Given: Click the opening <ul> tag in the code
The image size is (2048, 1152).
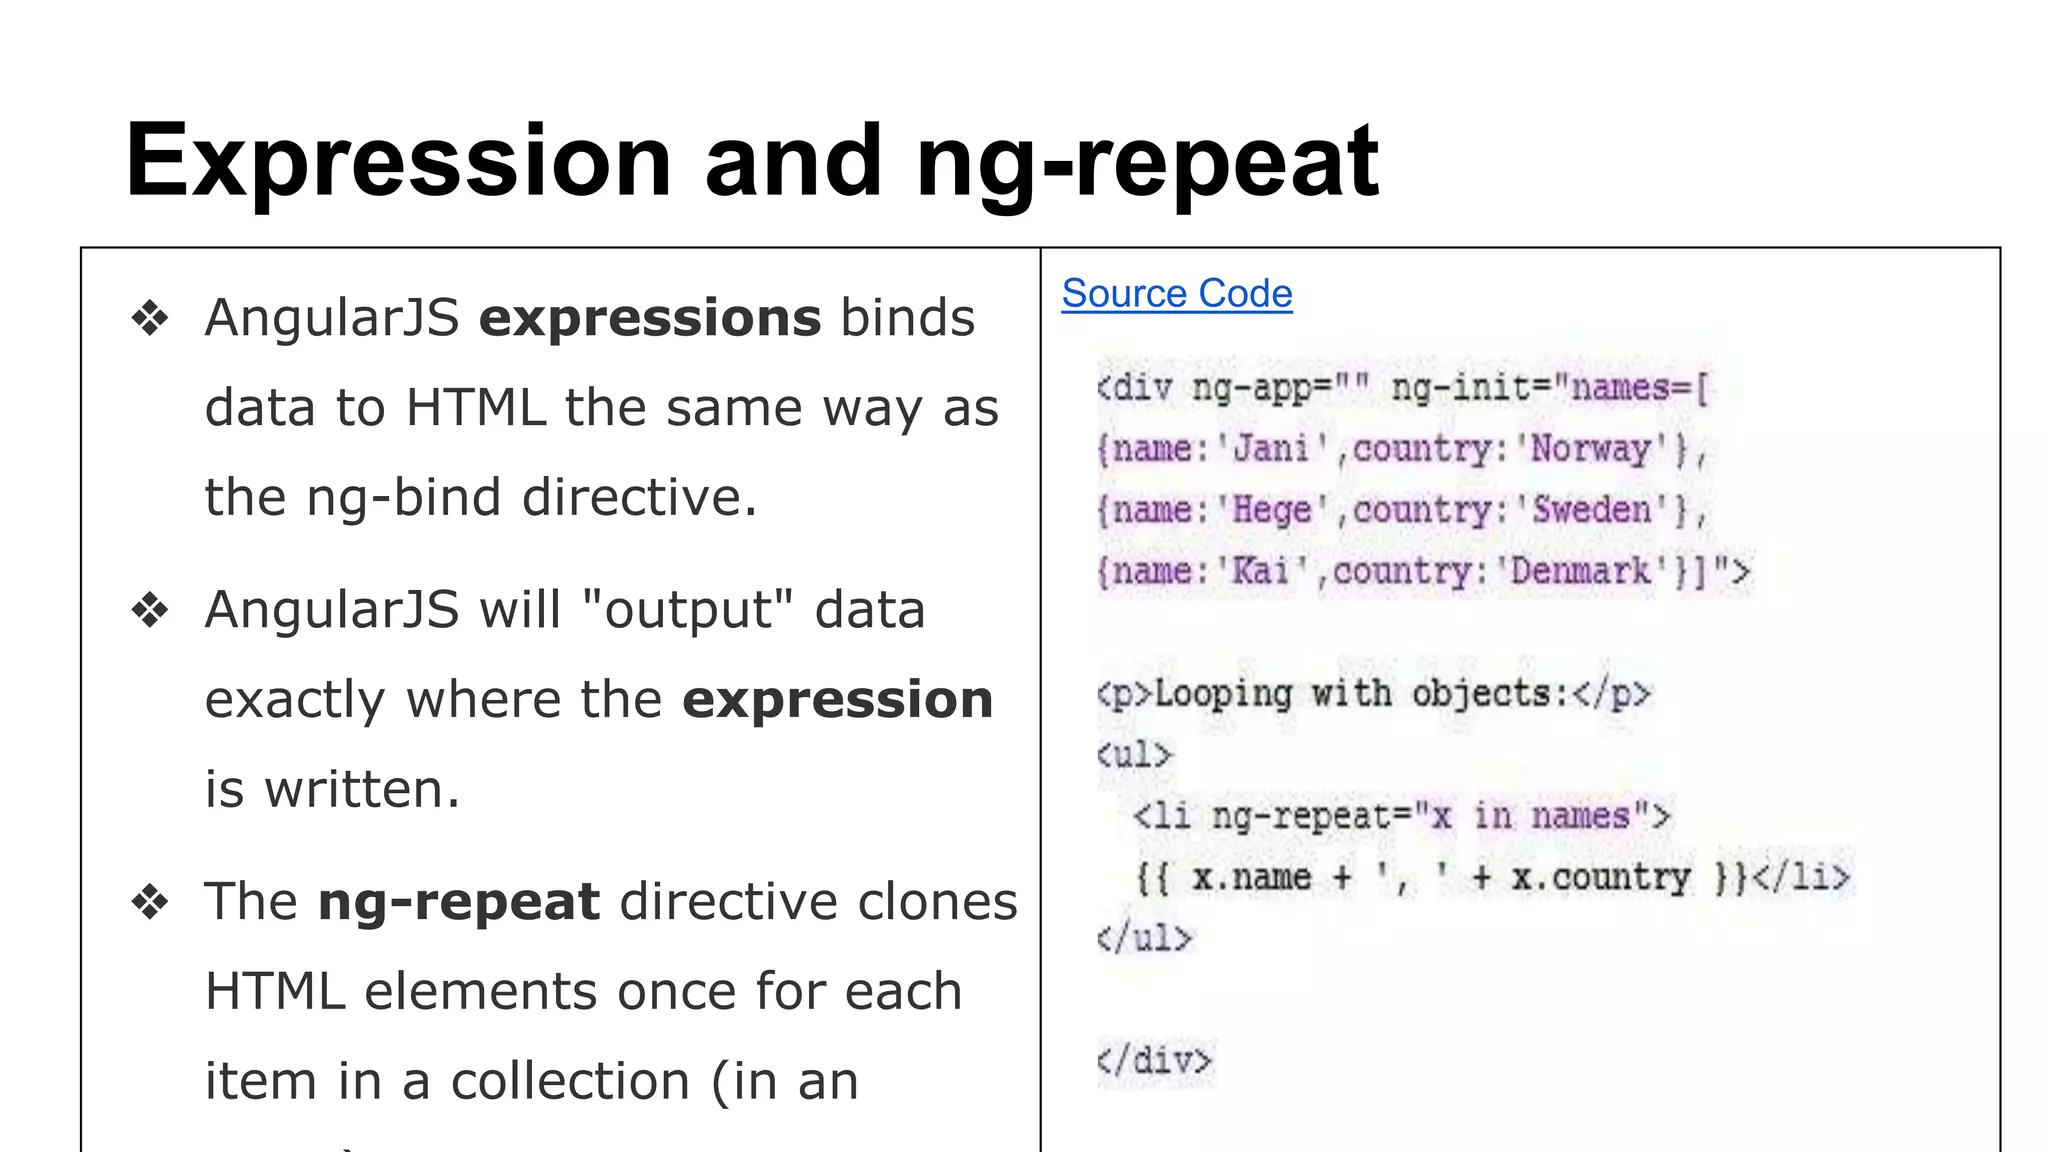Looking at the screenshot, I should click(1134, 755).
